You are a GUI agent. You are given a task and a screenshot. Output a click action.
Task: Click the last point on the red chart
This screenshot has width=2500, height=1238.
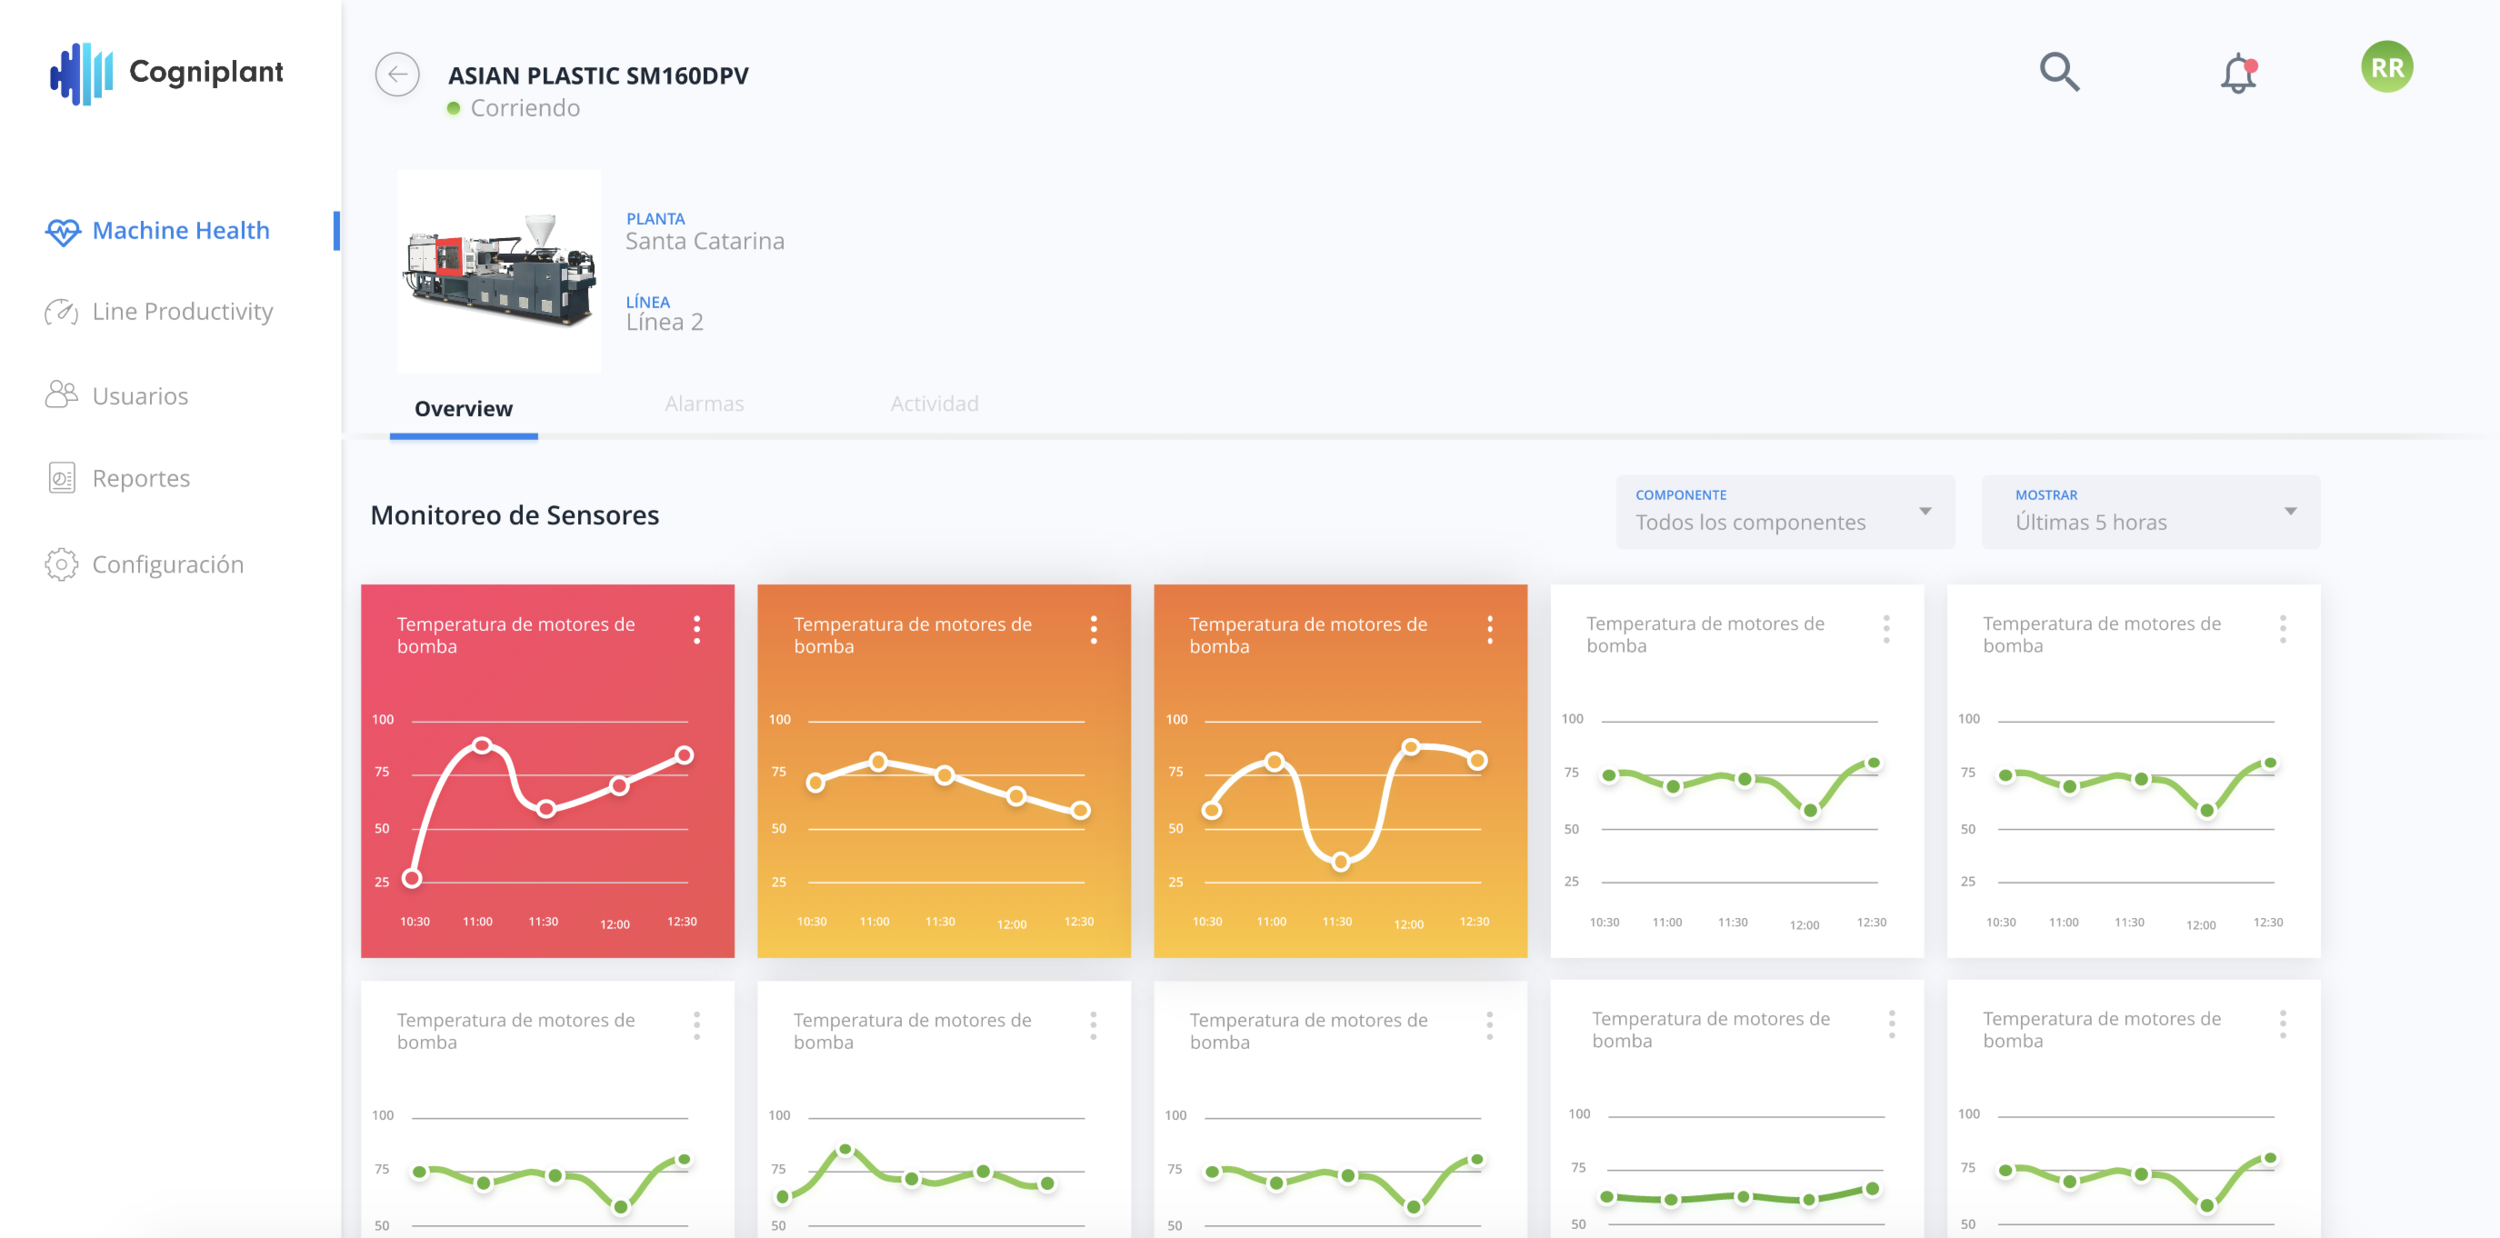click(x=684, y=756)
